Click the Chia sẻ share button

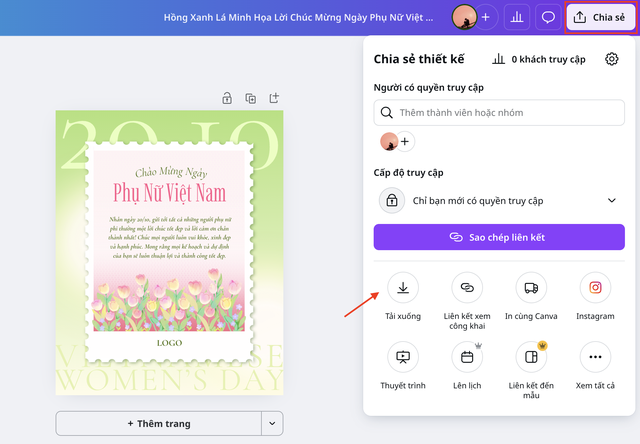point(600,17)
